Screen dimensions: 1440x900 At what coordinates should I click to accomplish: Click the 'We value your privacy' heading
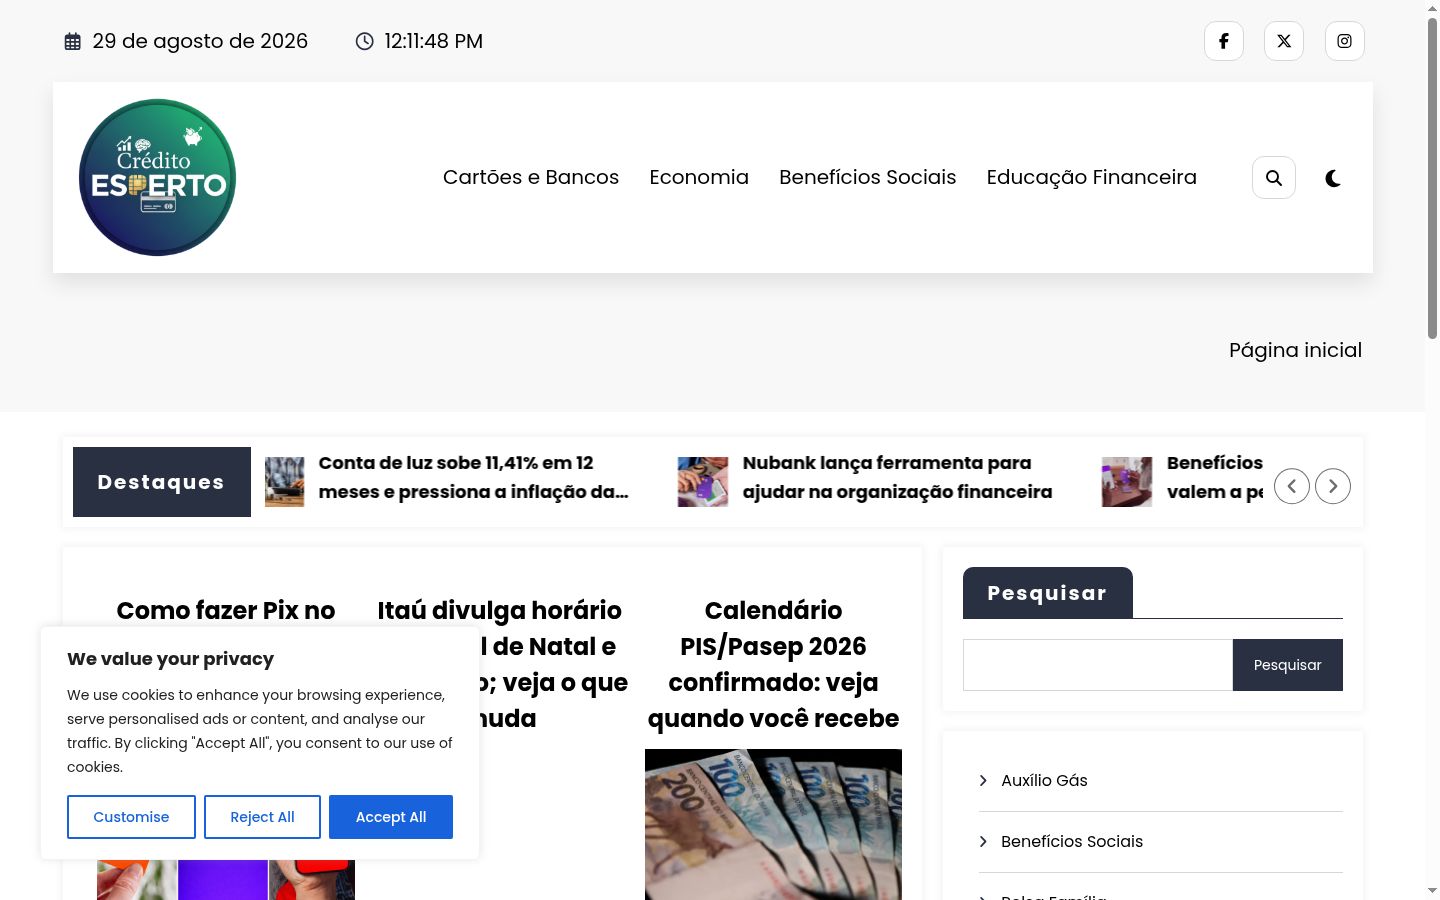pyautogui.click(x=171, y=659)
